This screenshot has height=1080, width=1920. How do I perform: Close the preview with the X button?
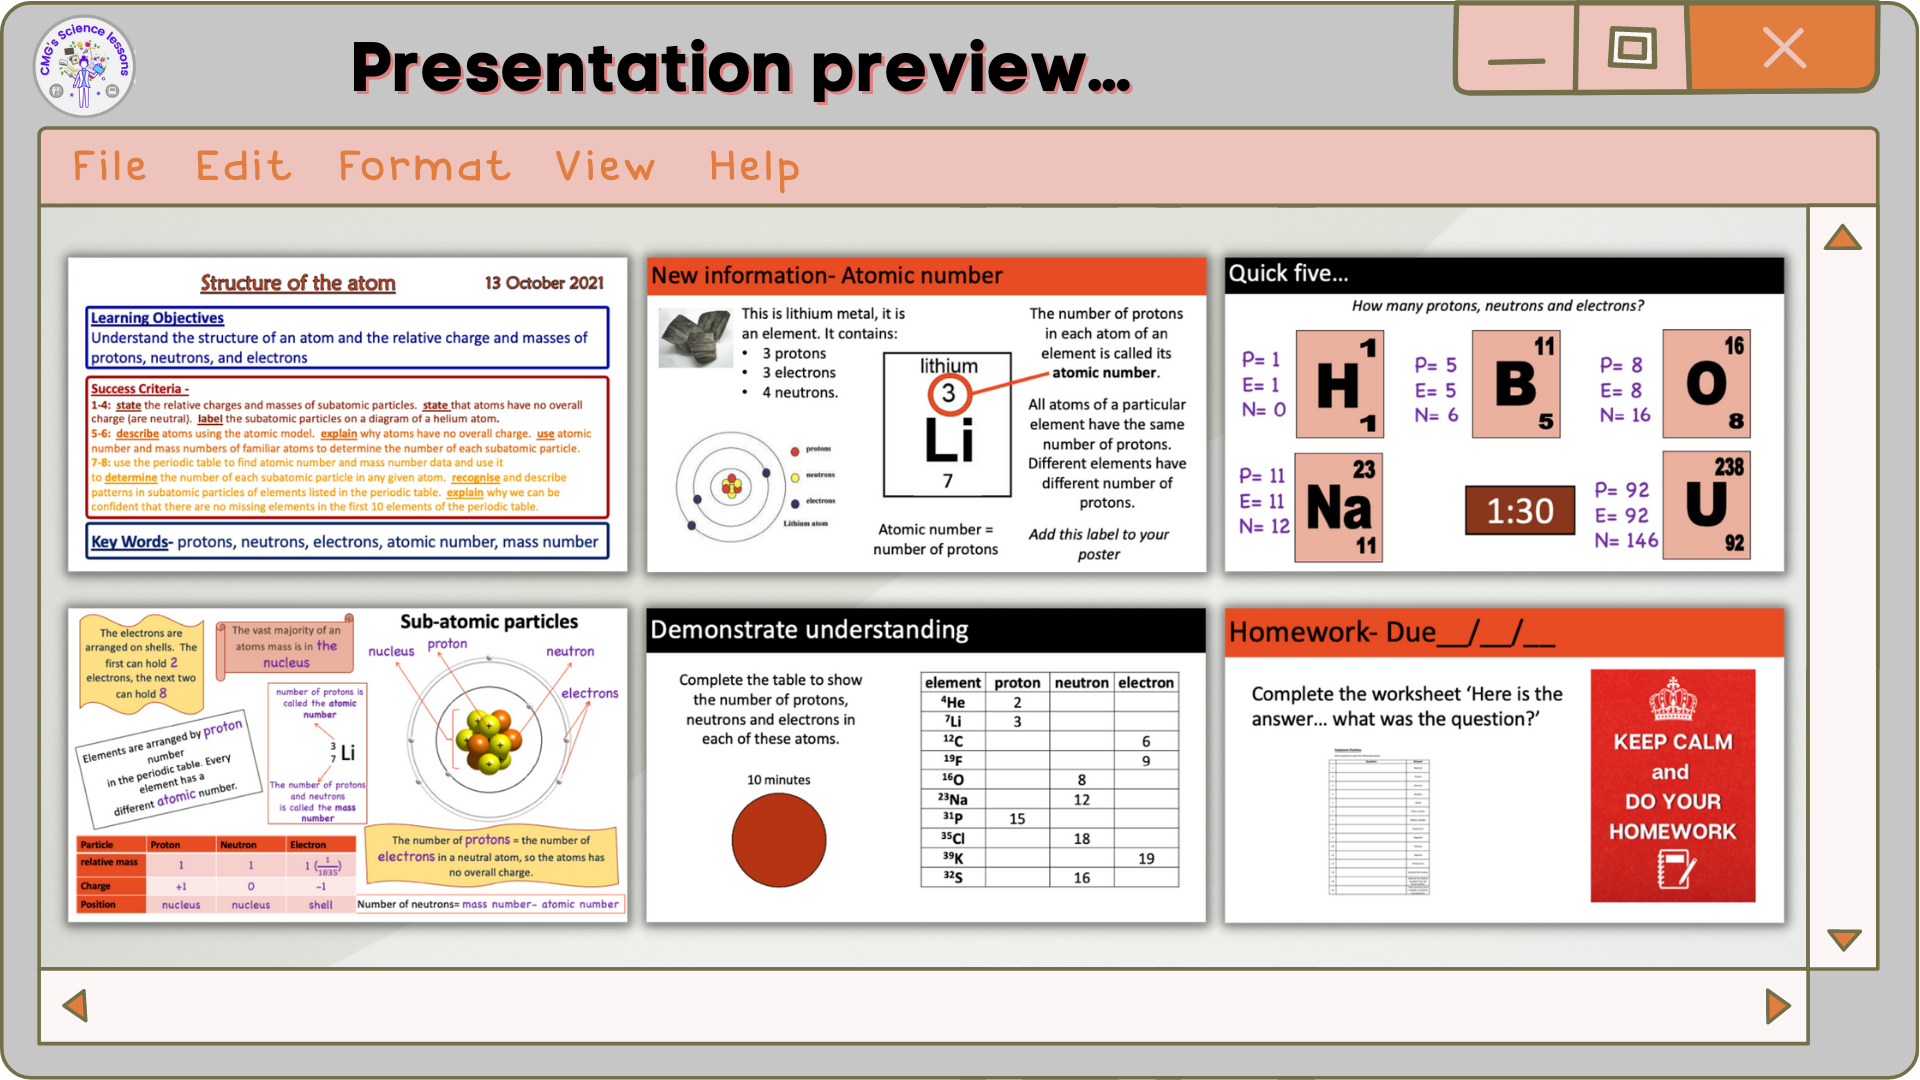click(1783, 48)
